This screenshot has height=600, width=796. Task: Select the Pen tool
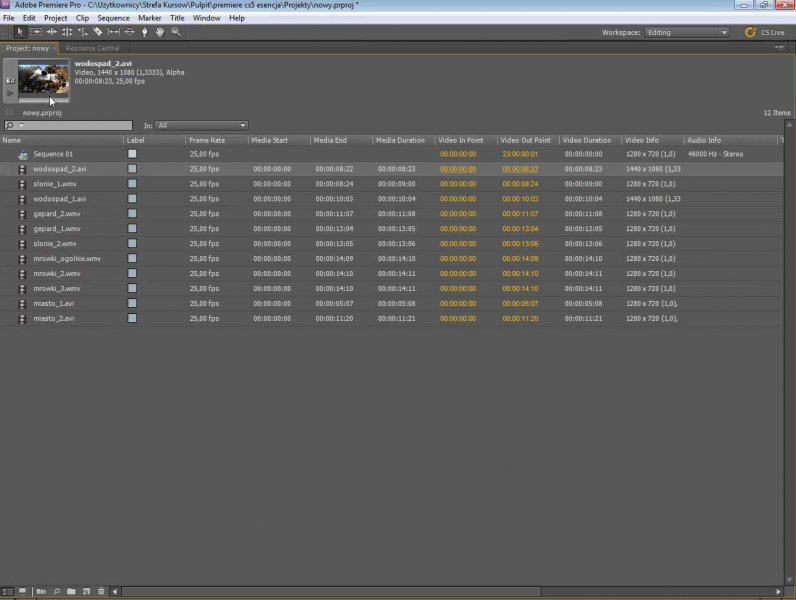[145, 32]
